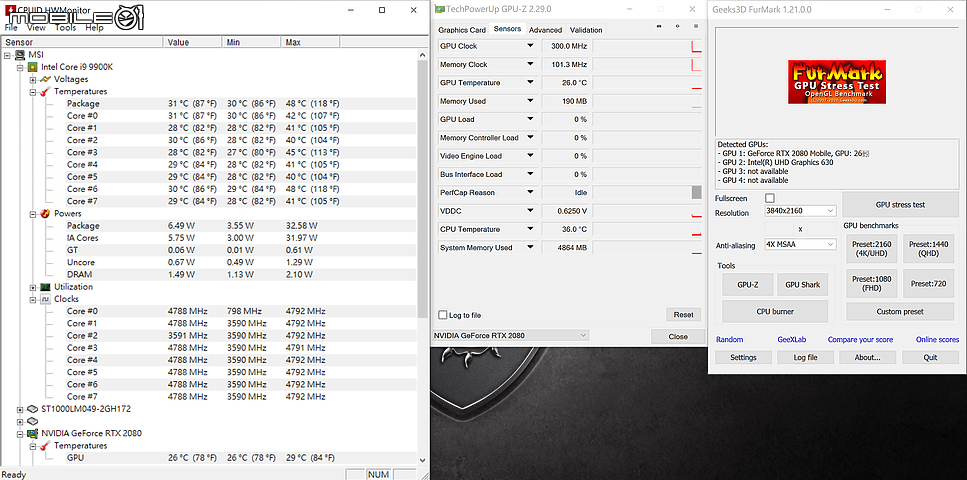Viewport: 967px width, 480px height.
Task: Click the Powers flame icon
Action: [x=46, y=213]
